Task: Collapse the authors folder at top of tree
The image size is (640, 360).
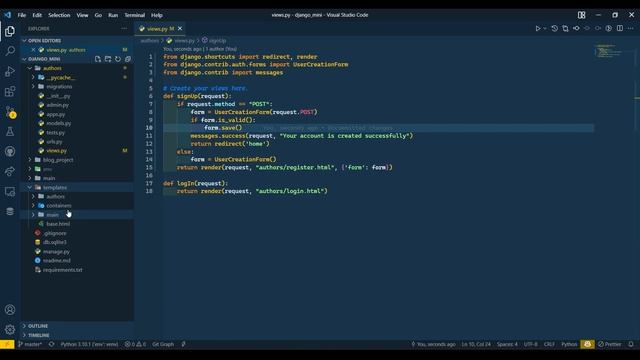Action: pos(77,68)
